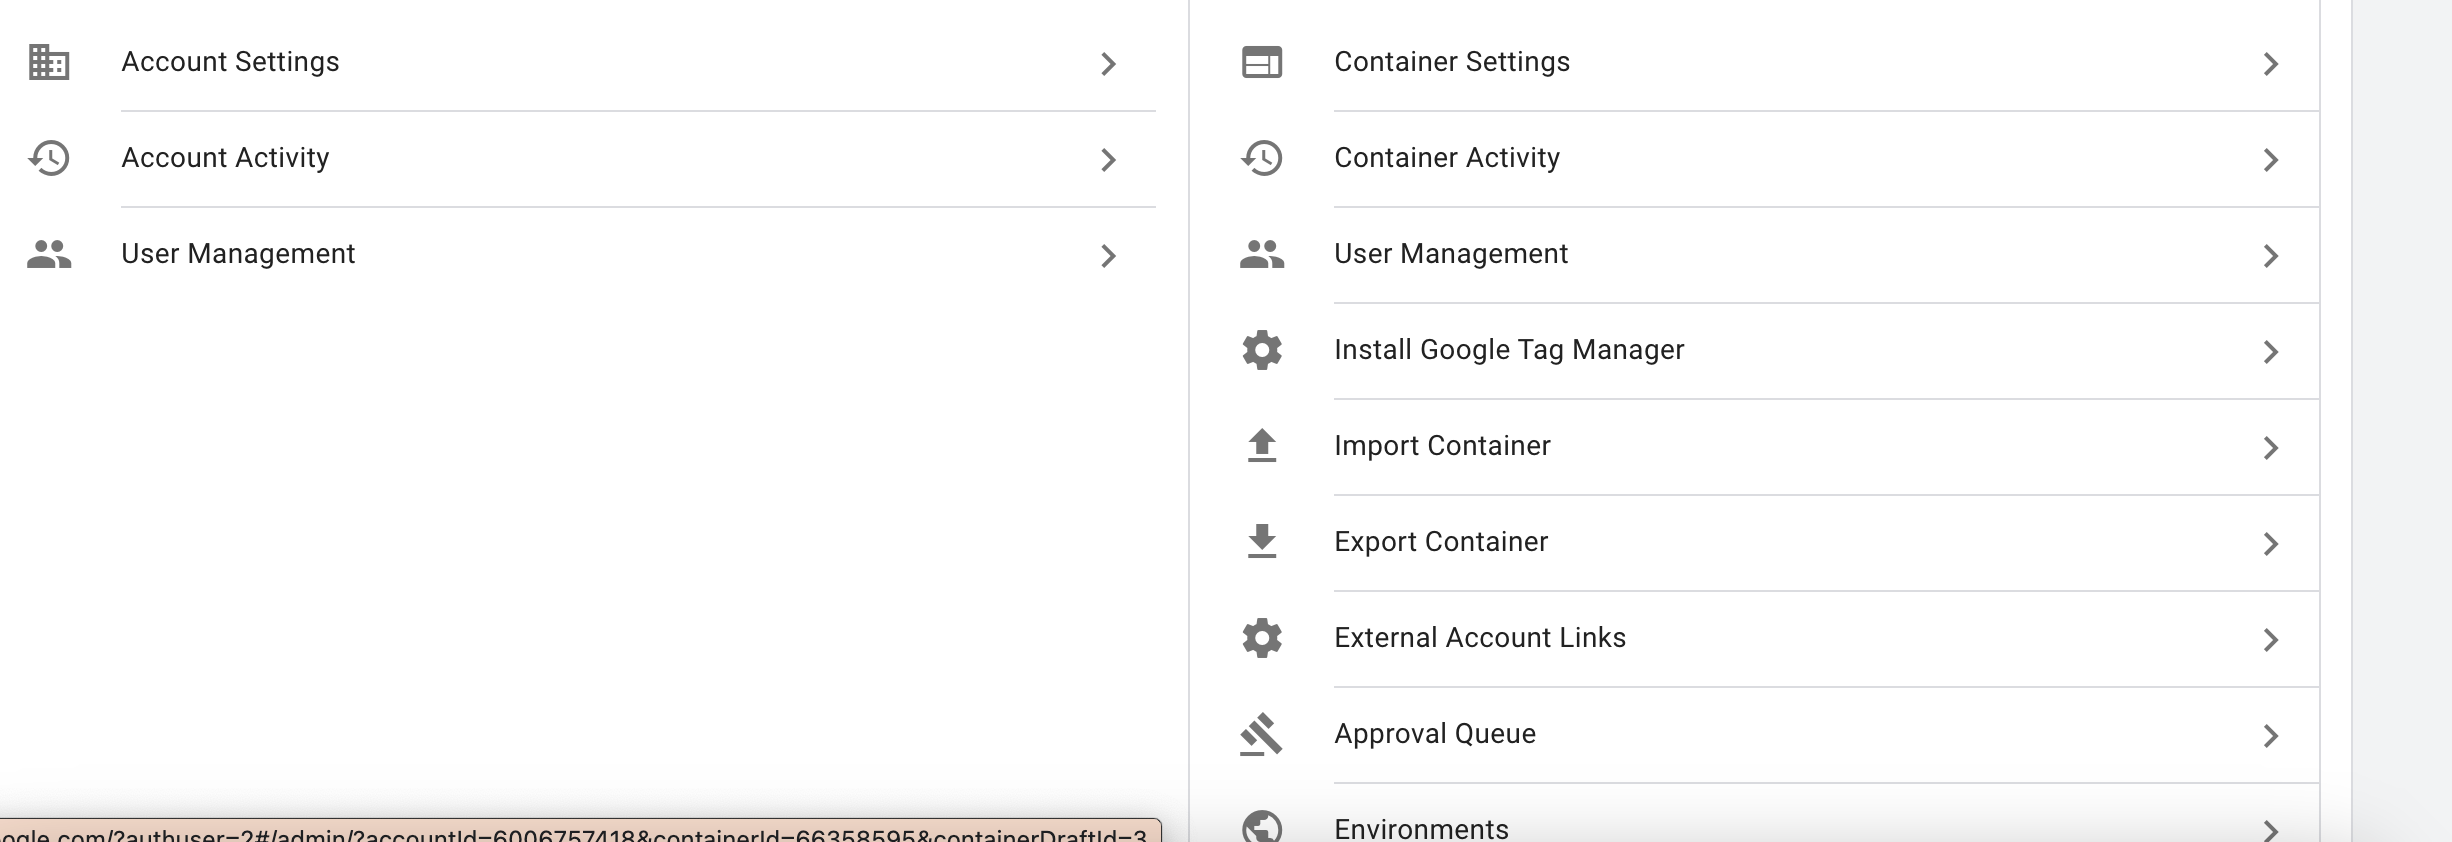Click the chevron beside account User Management
The image size is (2452, 842).
pos(1108,256)
